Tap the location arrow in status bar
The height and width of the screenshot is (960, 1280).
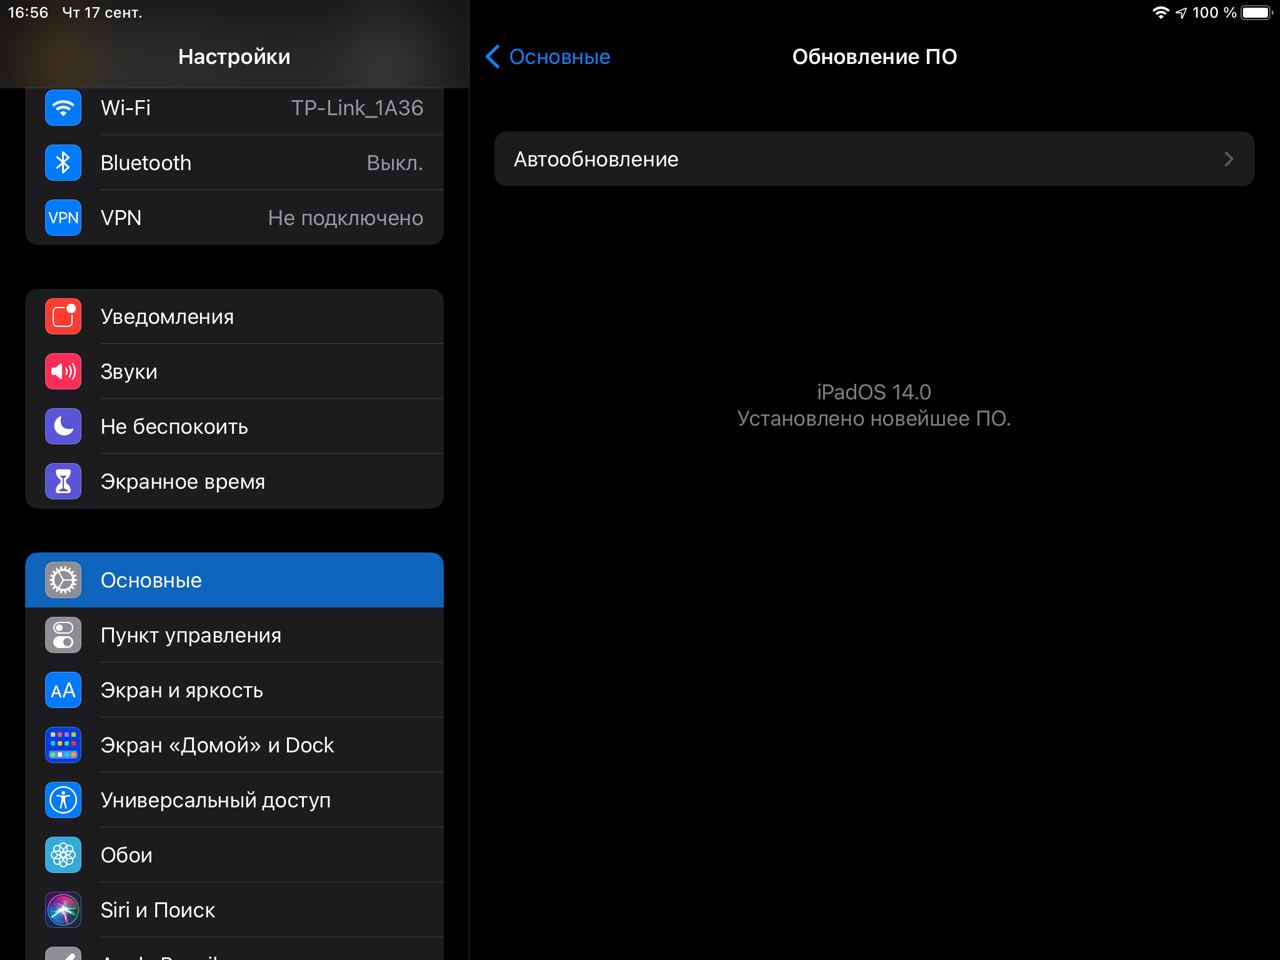(1181, 13)
